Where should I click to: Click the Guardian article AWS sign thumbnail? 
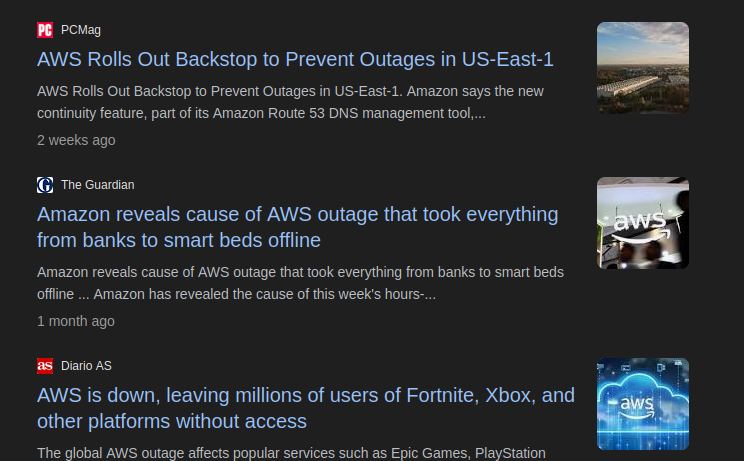(x=642, y=223)
